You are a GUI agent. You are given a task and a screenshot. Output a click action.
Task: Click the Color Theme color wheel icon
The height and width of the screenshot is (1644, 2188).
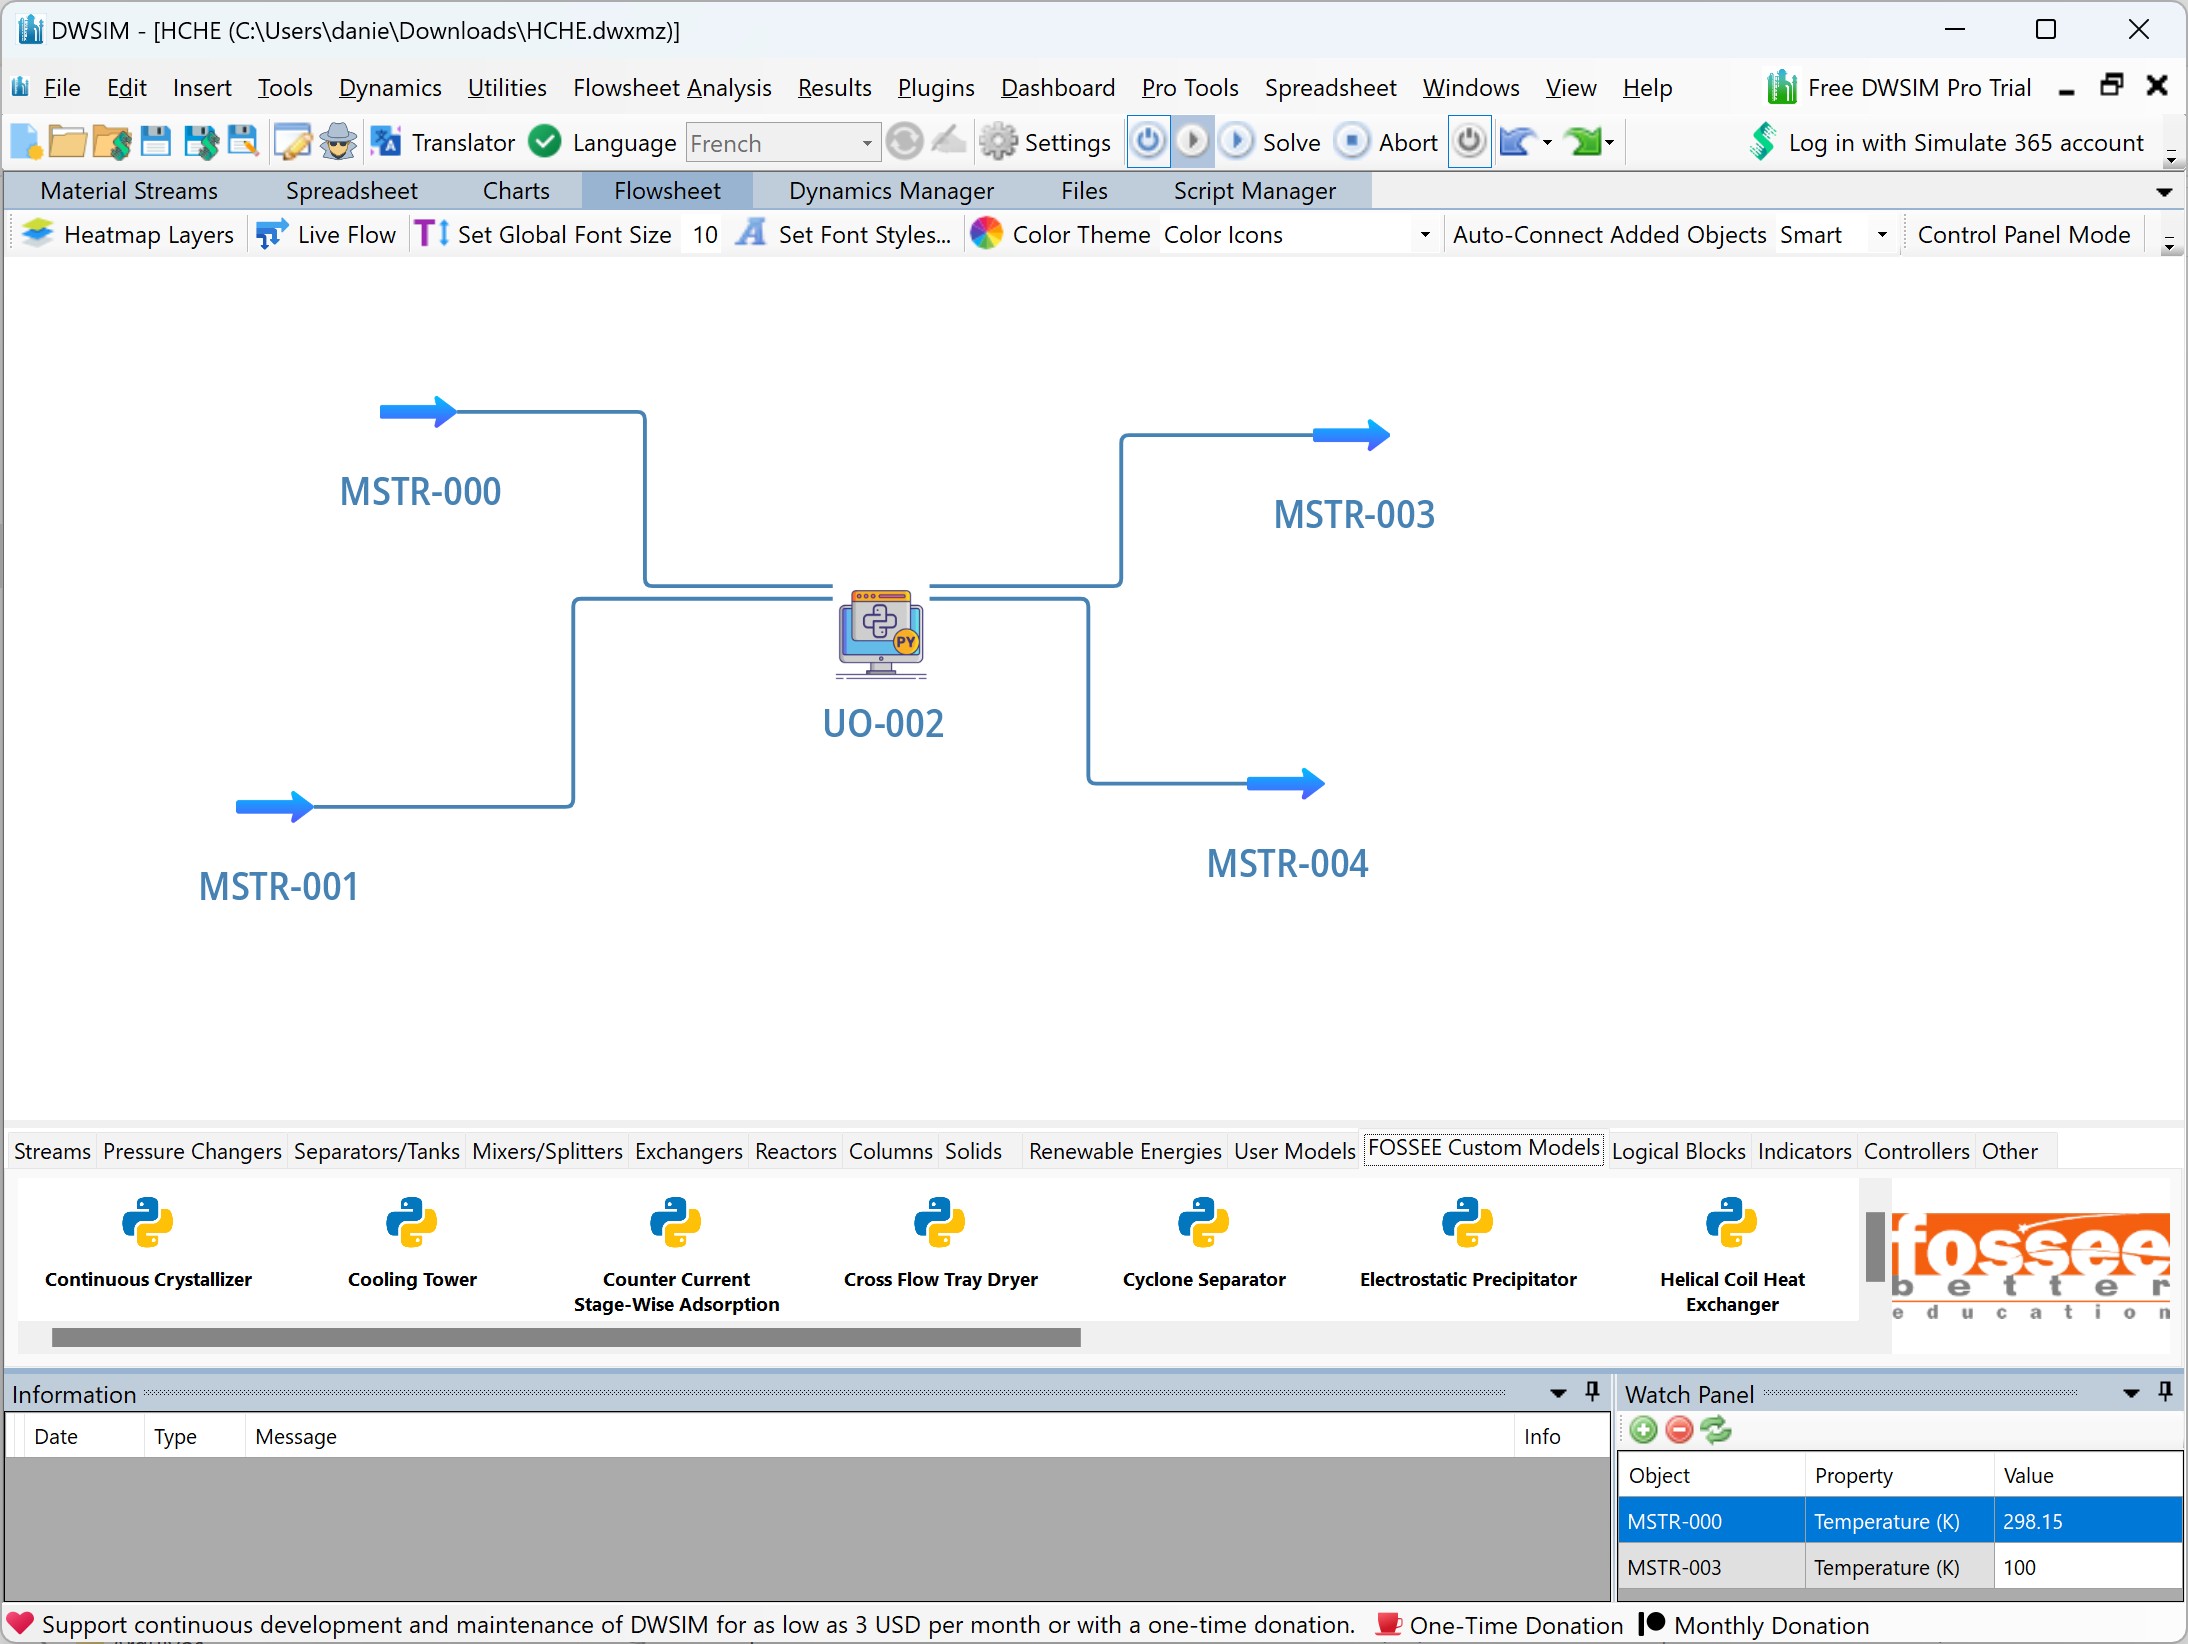coord(986,234)
